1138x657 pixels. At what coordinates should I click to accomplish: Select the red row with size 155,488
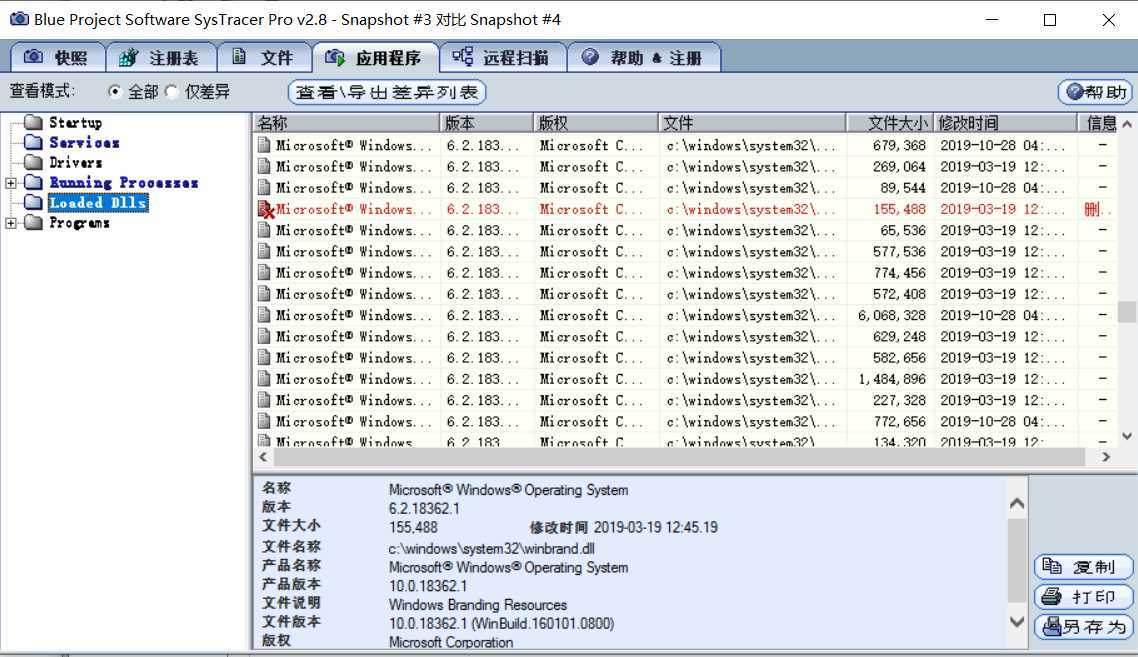tap(684, 209)
